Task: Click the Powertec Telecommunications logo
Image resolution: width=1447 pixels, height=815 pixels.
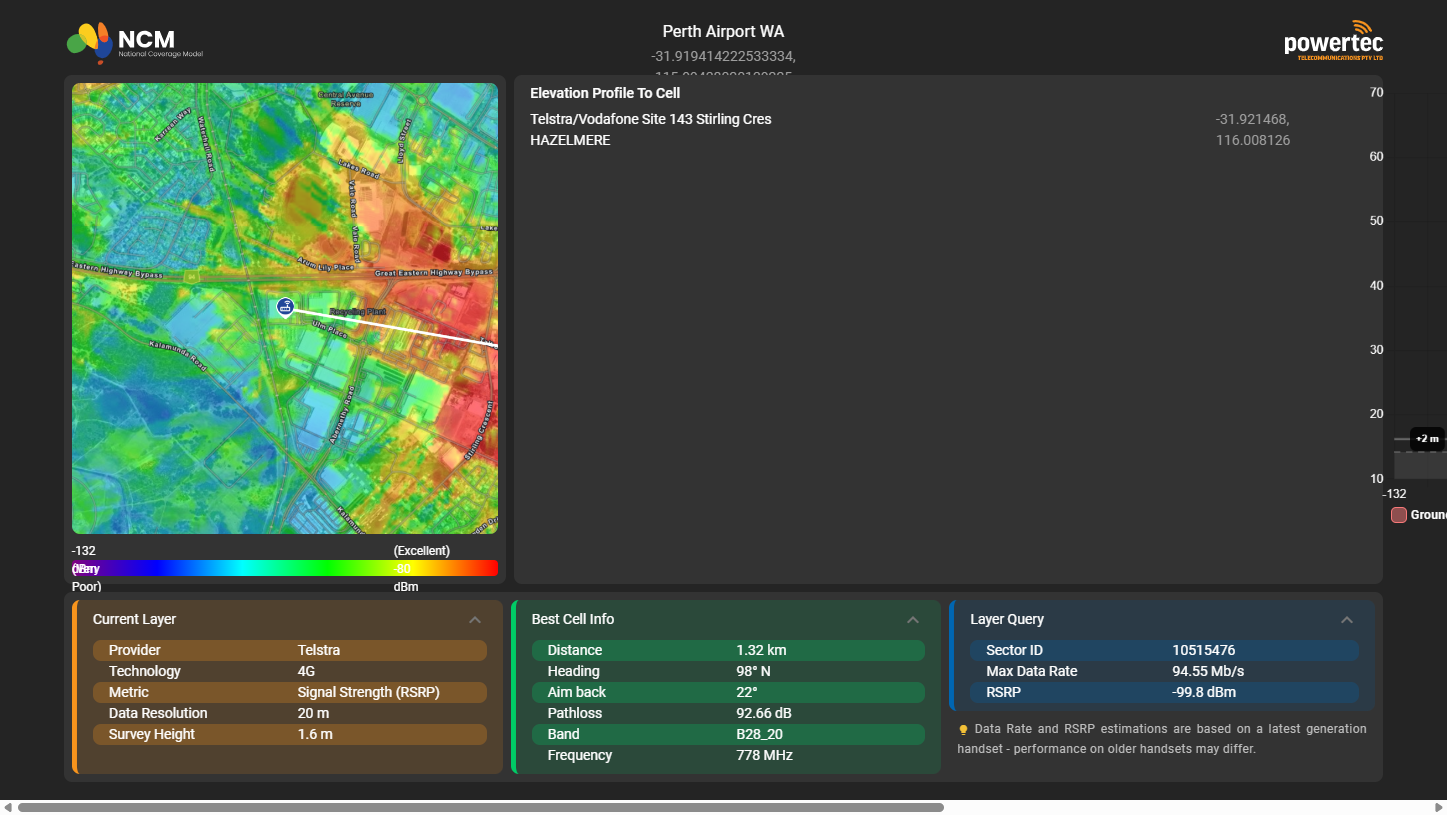Action: point(1334,41)
